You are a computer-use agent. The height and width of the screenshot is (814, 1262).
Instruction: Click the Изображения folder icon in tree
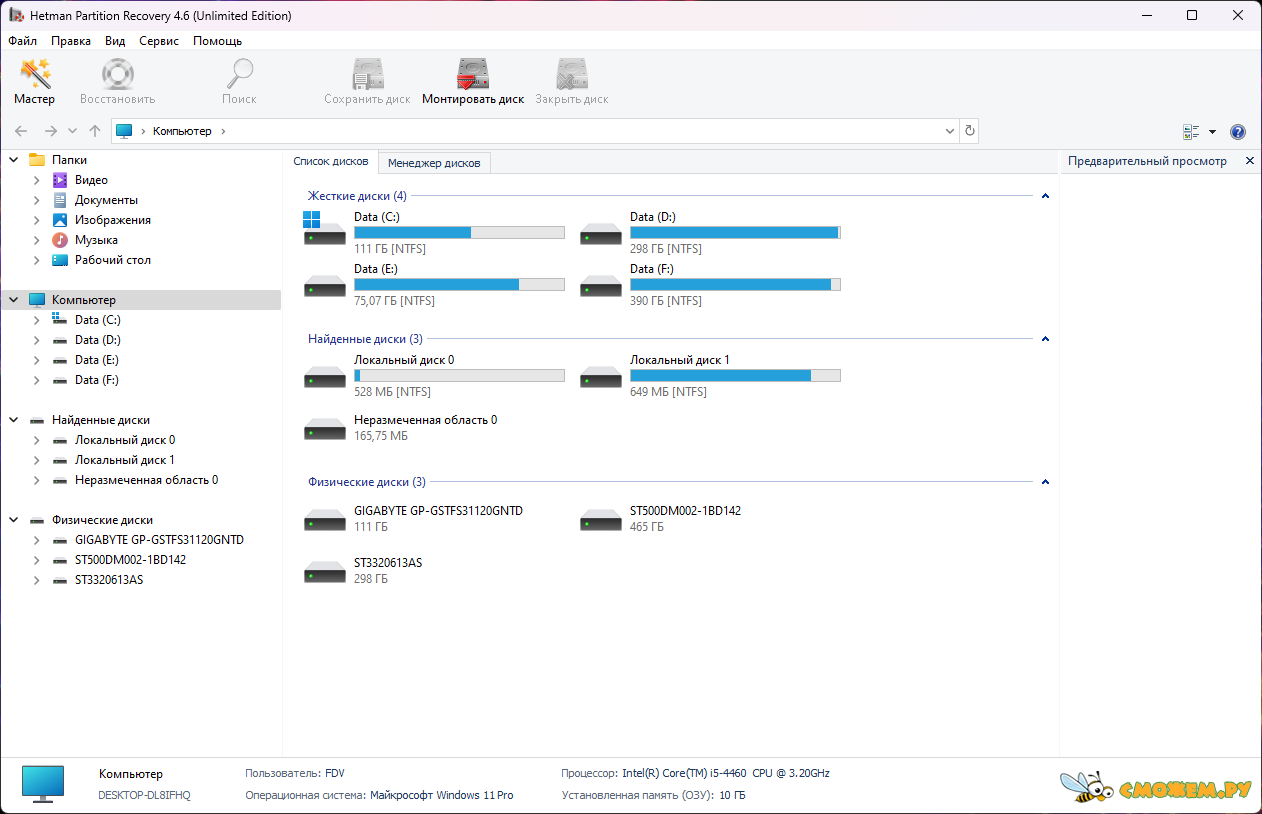[x=60, y=220]
